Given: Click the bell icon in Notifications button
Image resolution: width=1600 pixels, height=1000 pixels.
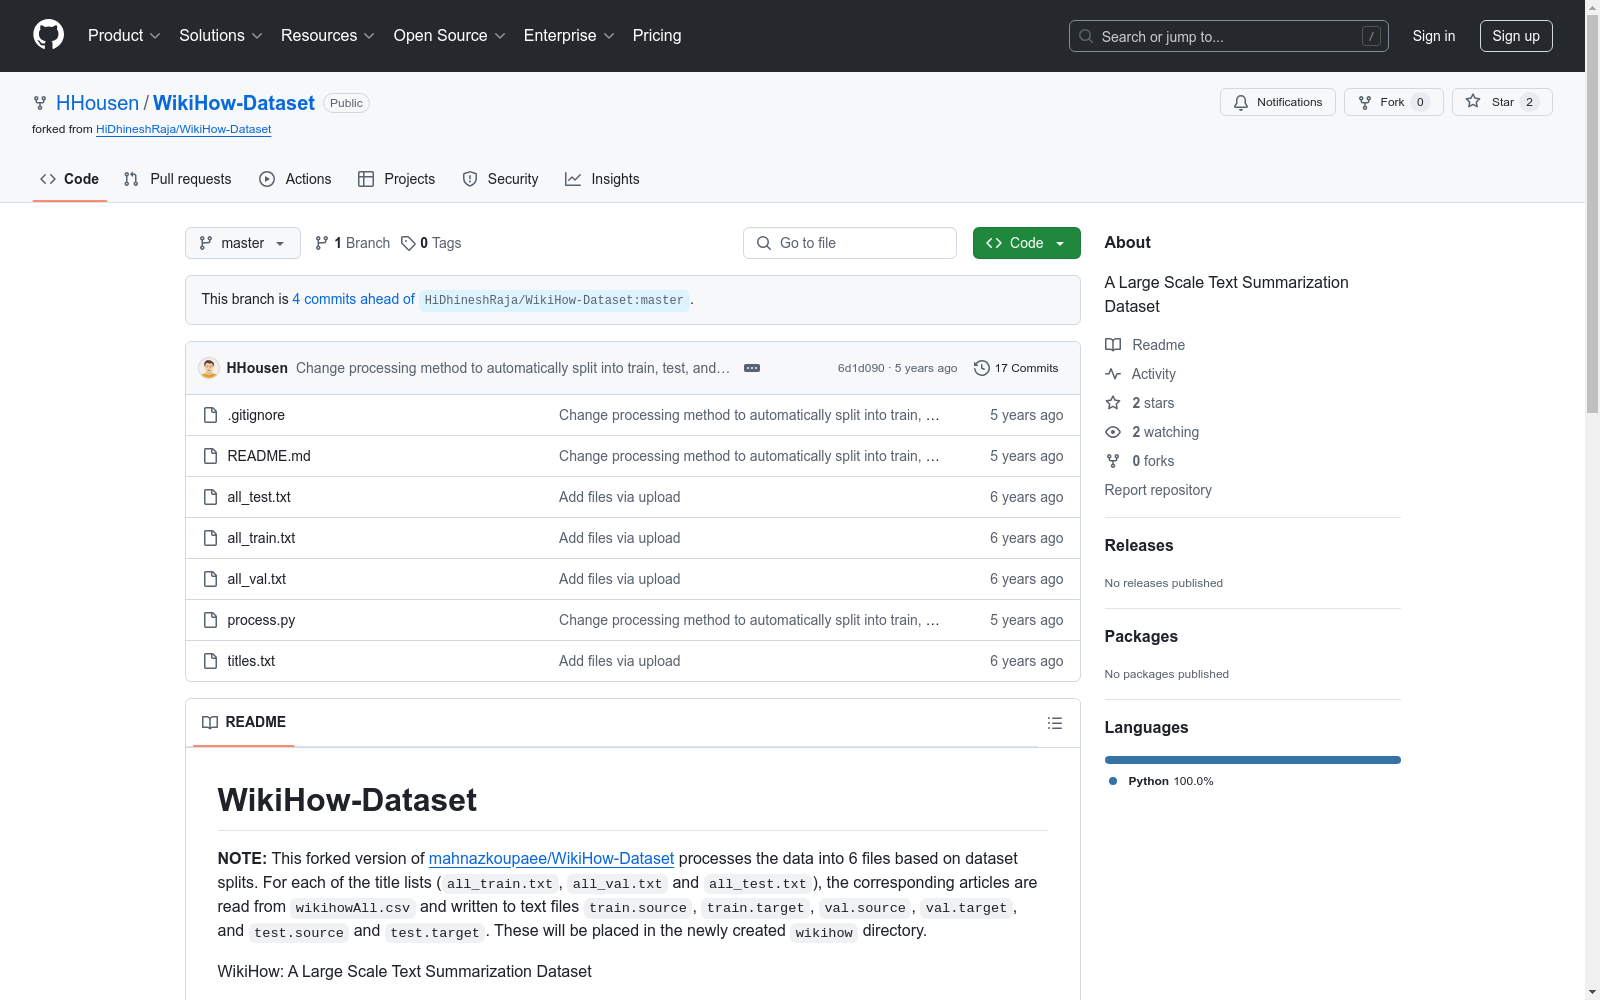Looking at the screenshot, I should click(x=1241, y=102).
